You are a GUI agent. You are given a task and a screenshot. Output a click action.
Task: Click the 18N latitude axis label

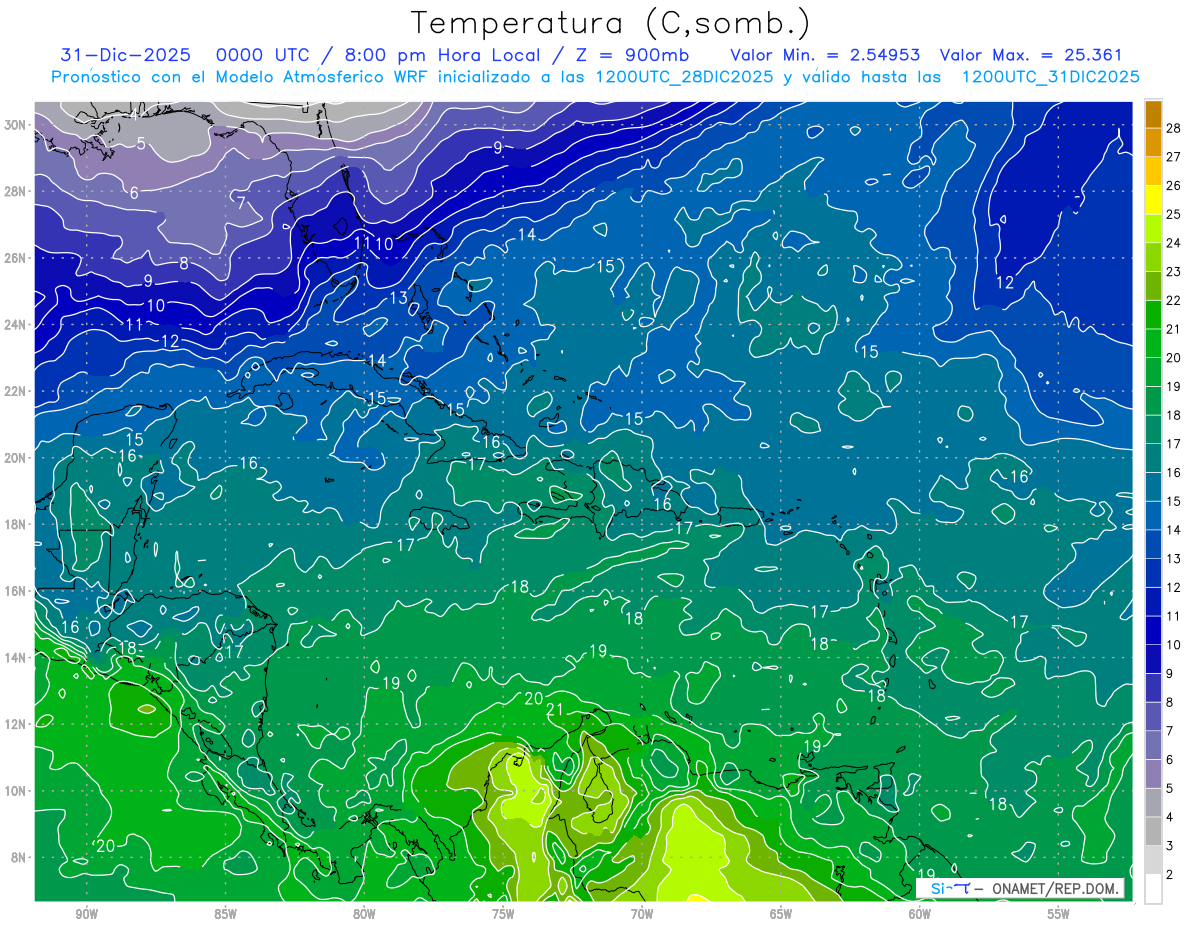tap(16, 524)
